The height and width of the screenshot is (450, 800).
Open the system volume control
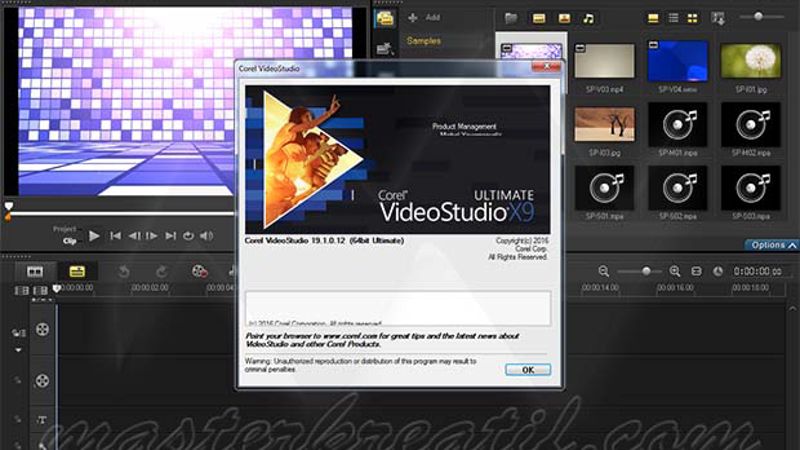pyautogui.click(x=207, y=236)
